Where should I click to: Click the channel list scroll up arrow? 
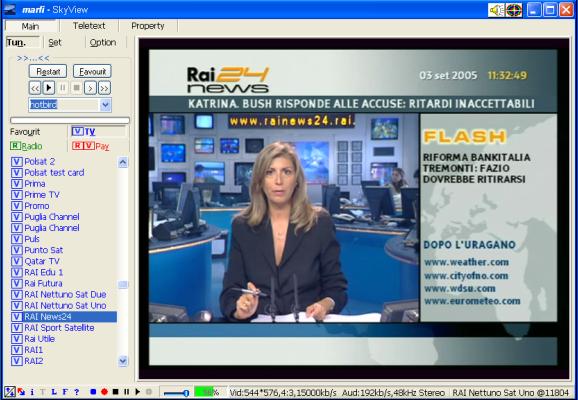(123, 162)
